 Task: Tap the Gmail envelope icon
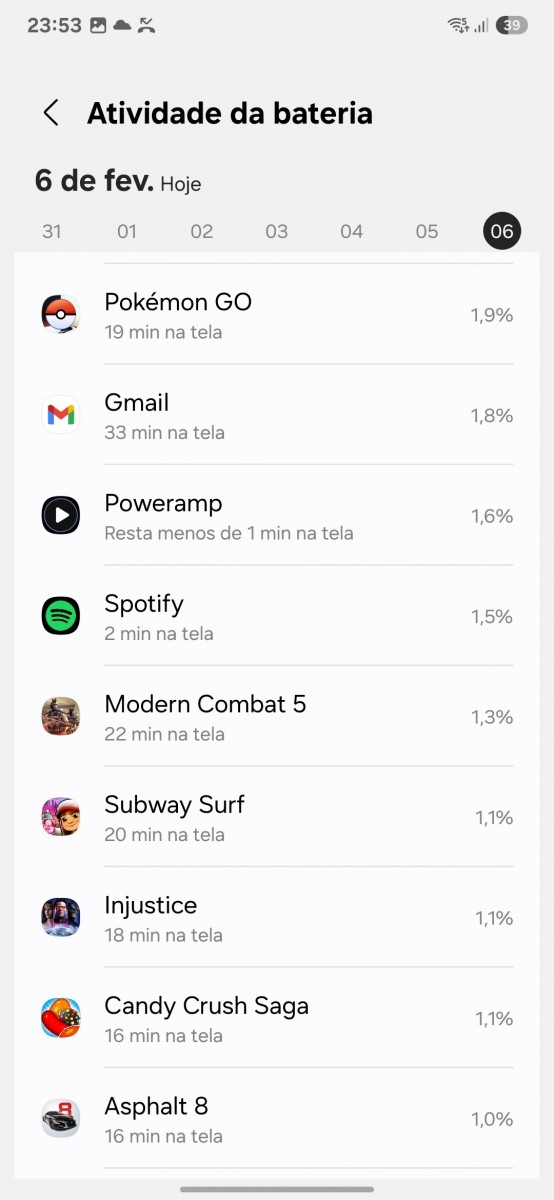click(x=60, y=415)
